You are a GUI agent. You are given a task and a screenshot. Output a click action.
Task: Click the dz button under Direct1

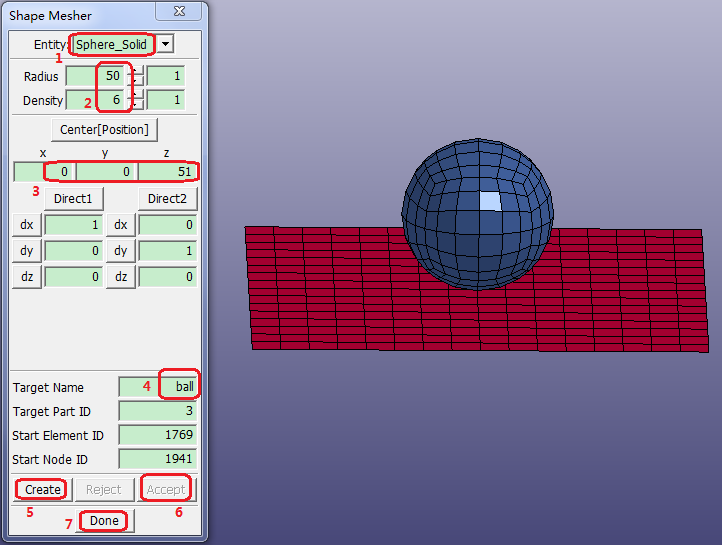pyautogui.click(x=27, y=277)
